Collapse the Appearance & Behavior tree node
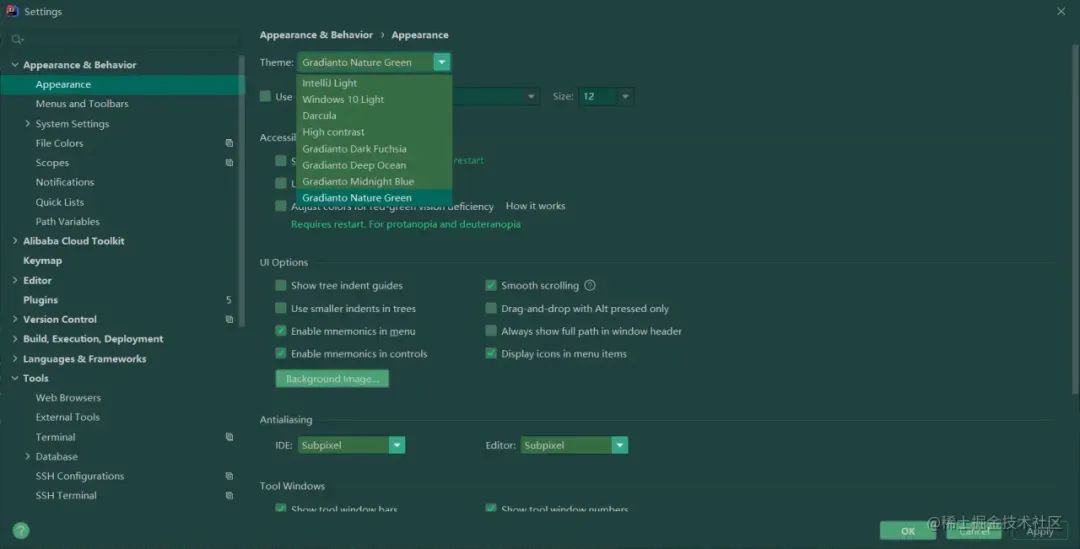1080x549 pixels. click(x=14, y=65)
